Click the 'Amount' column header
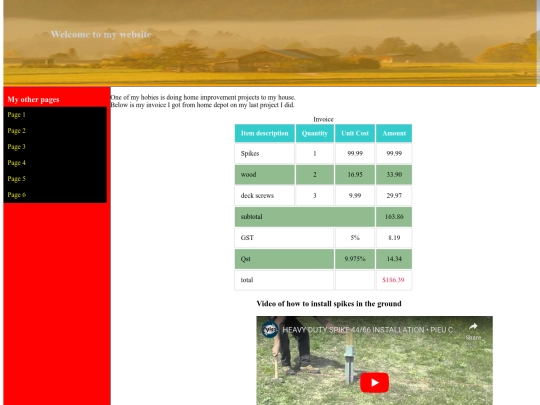Viewport: 540px width, 405px height. [394, 133]
